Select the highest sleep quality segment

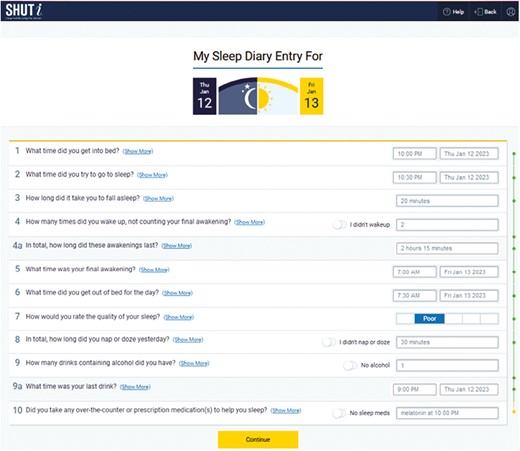tap(490, 319)
